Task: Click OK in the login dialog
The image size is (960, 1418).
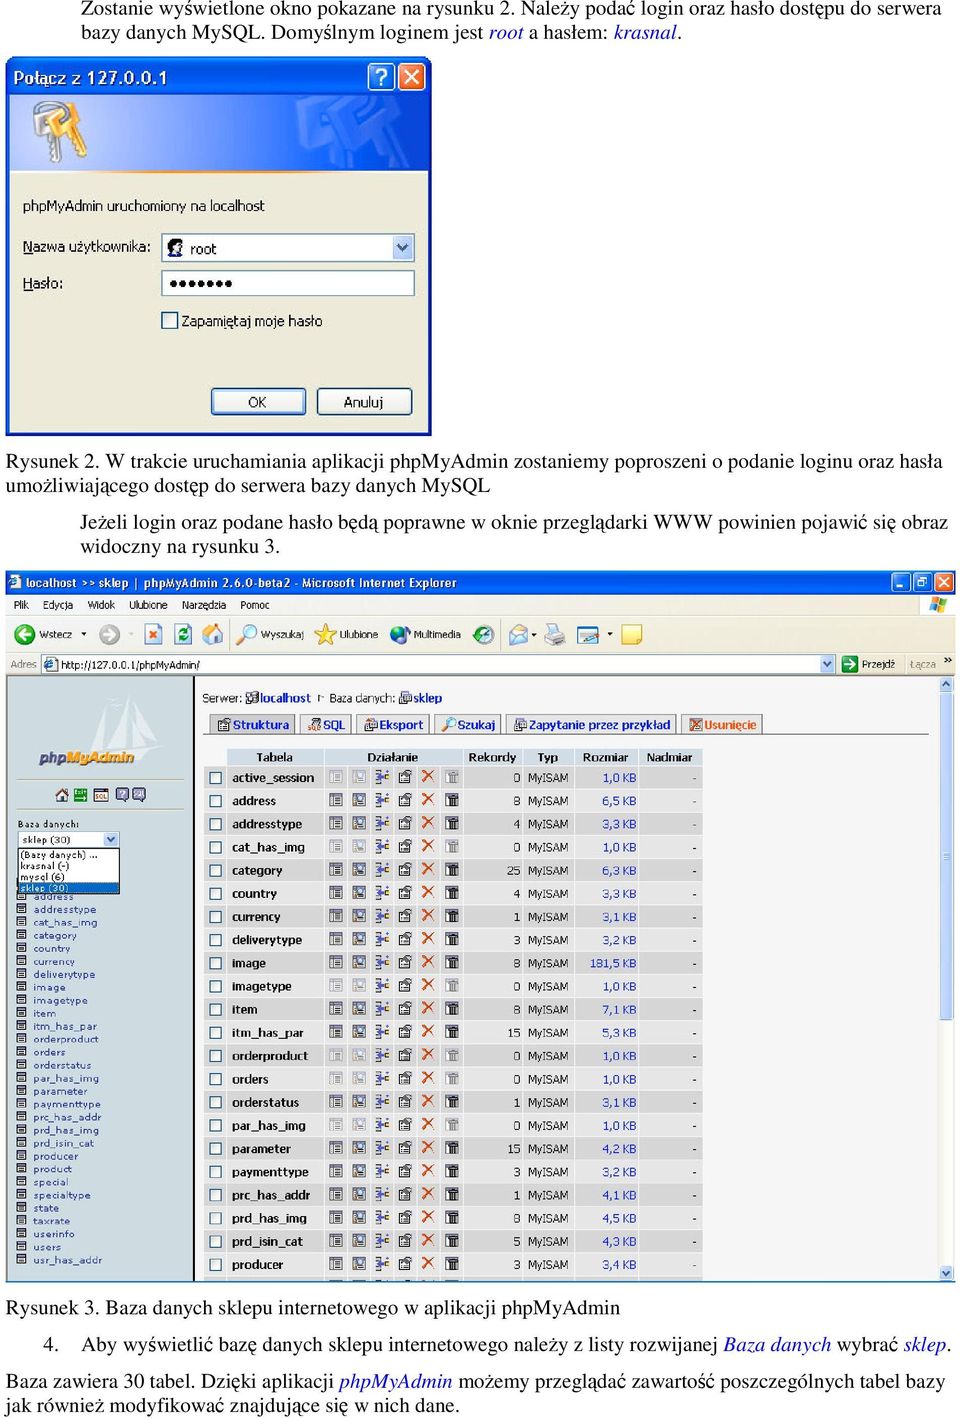Action: pyautogui.click(x=258, y=402)
